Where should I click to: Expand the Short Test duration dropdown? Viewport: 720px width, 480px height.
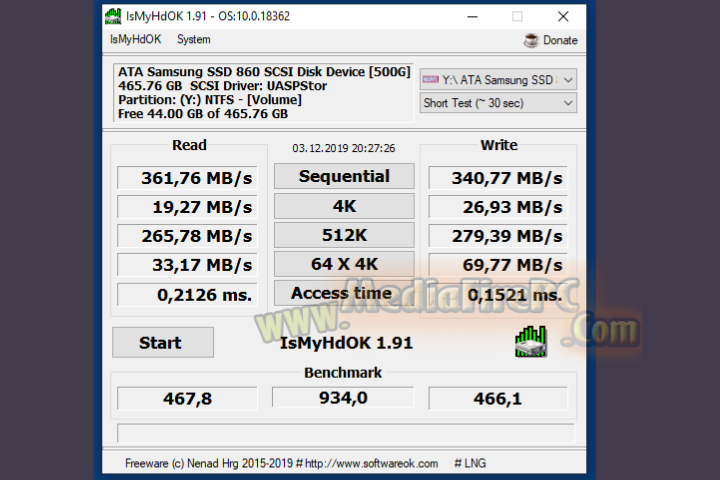coord(498,103)
